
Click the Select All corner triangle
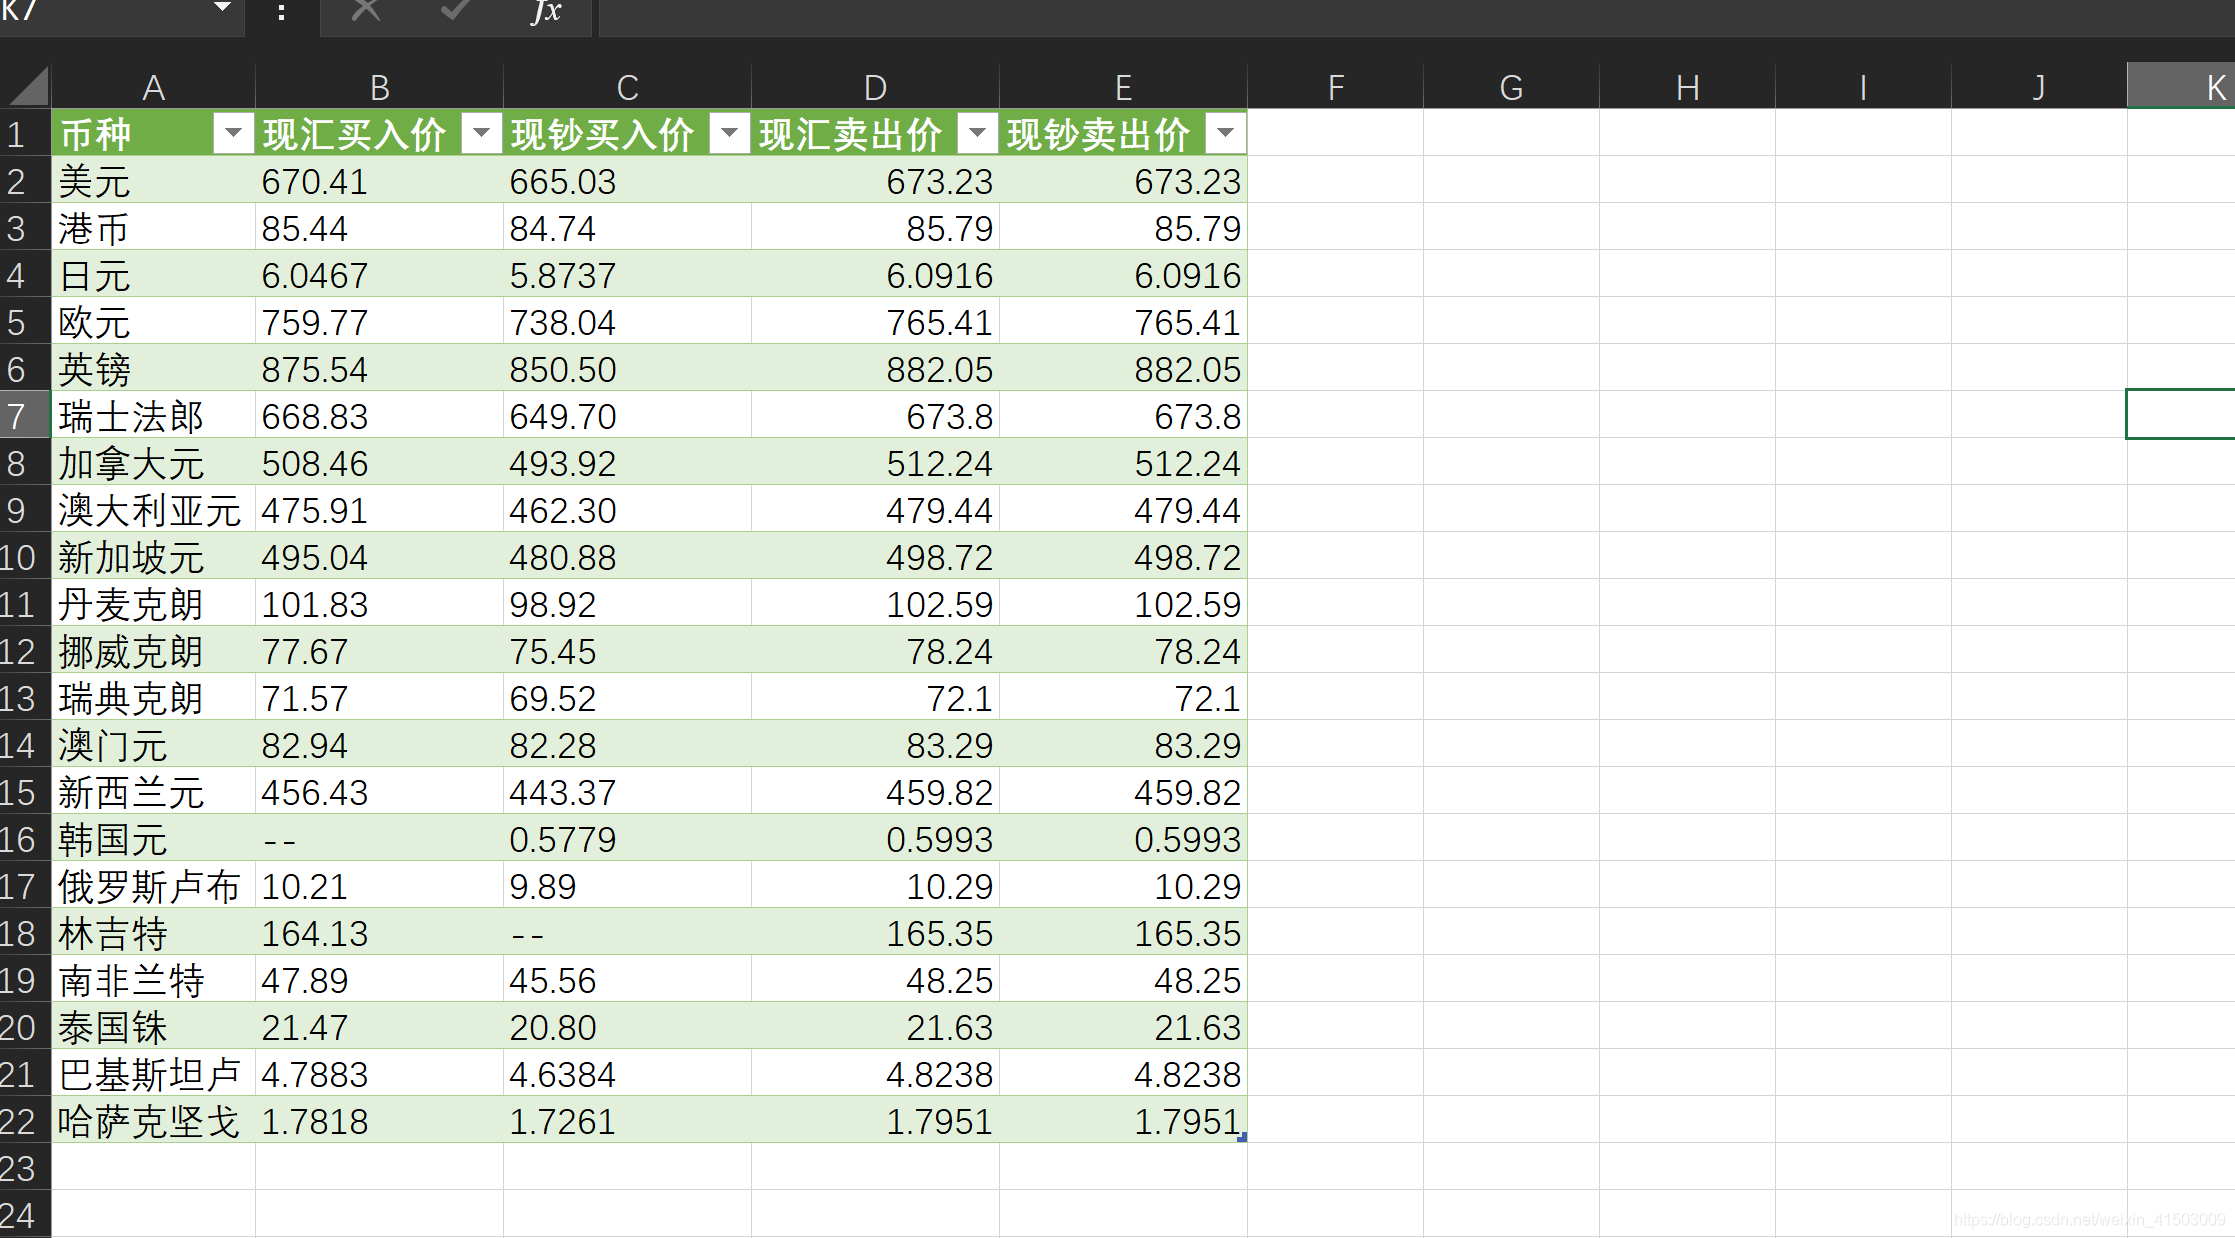pos(28,86)
